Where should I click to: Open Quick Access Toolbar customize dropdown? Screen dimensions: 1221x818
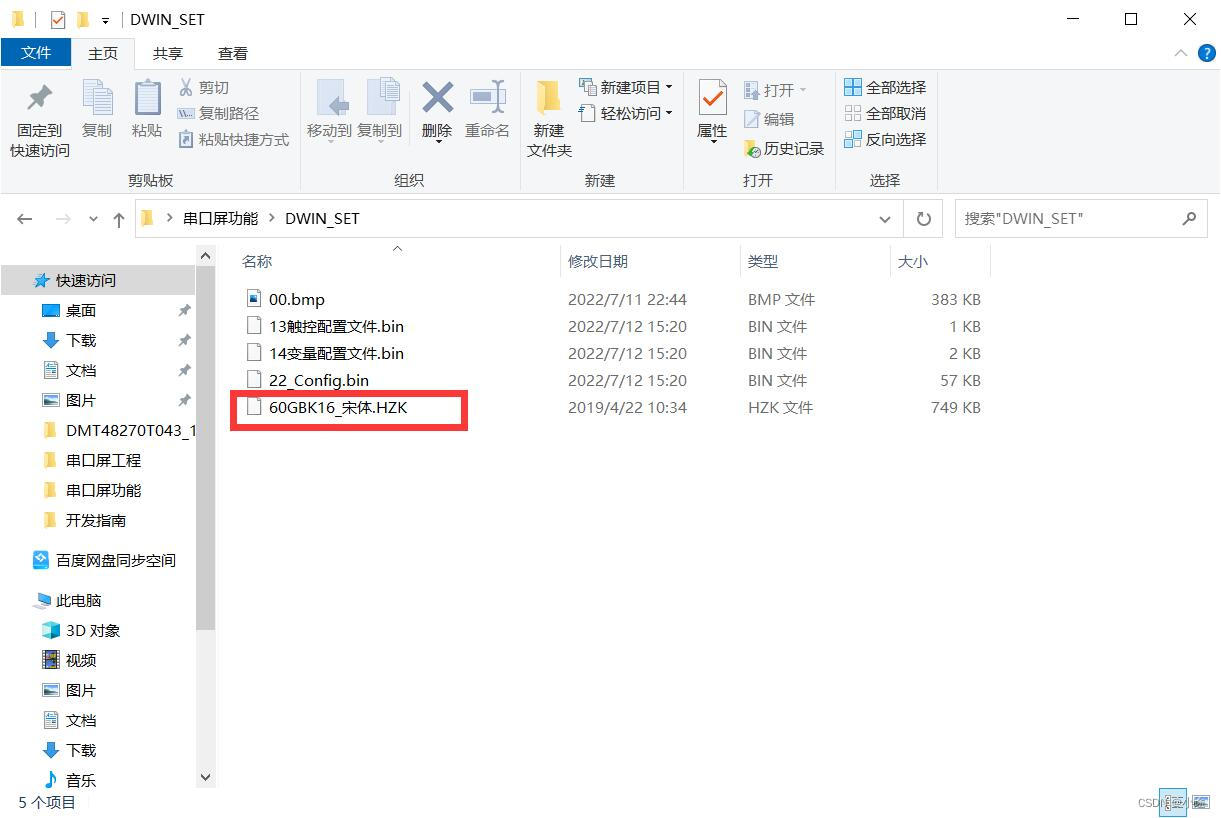coord(105,20)
